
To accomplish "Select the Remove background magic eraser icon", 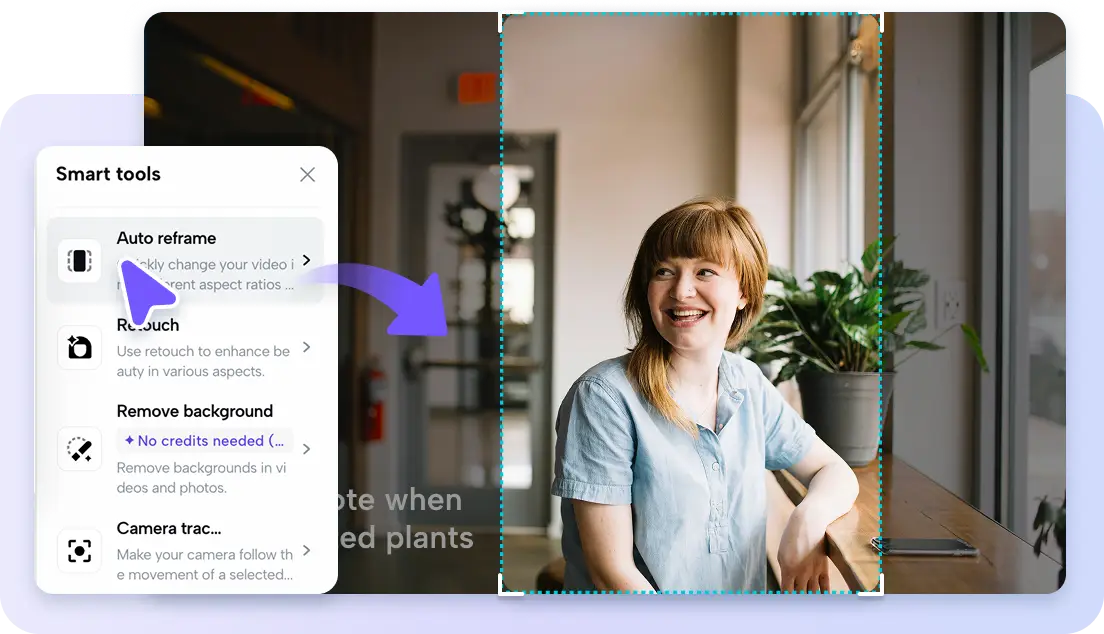I will [79, 449].
